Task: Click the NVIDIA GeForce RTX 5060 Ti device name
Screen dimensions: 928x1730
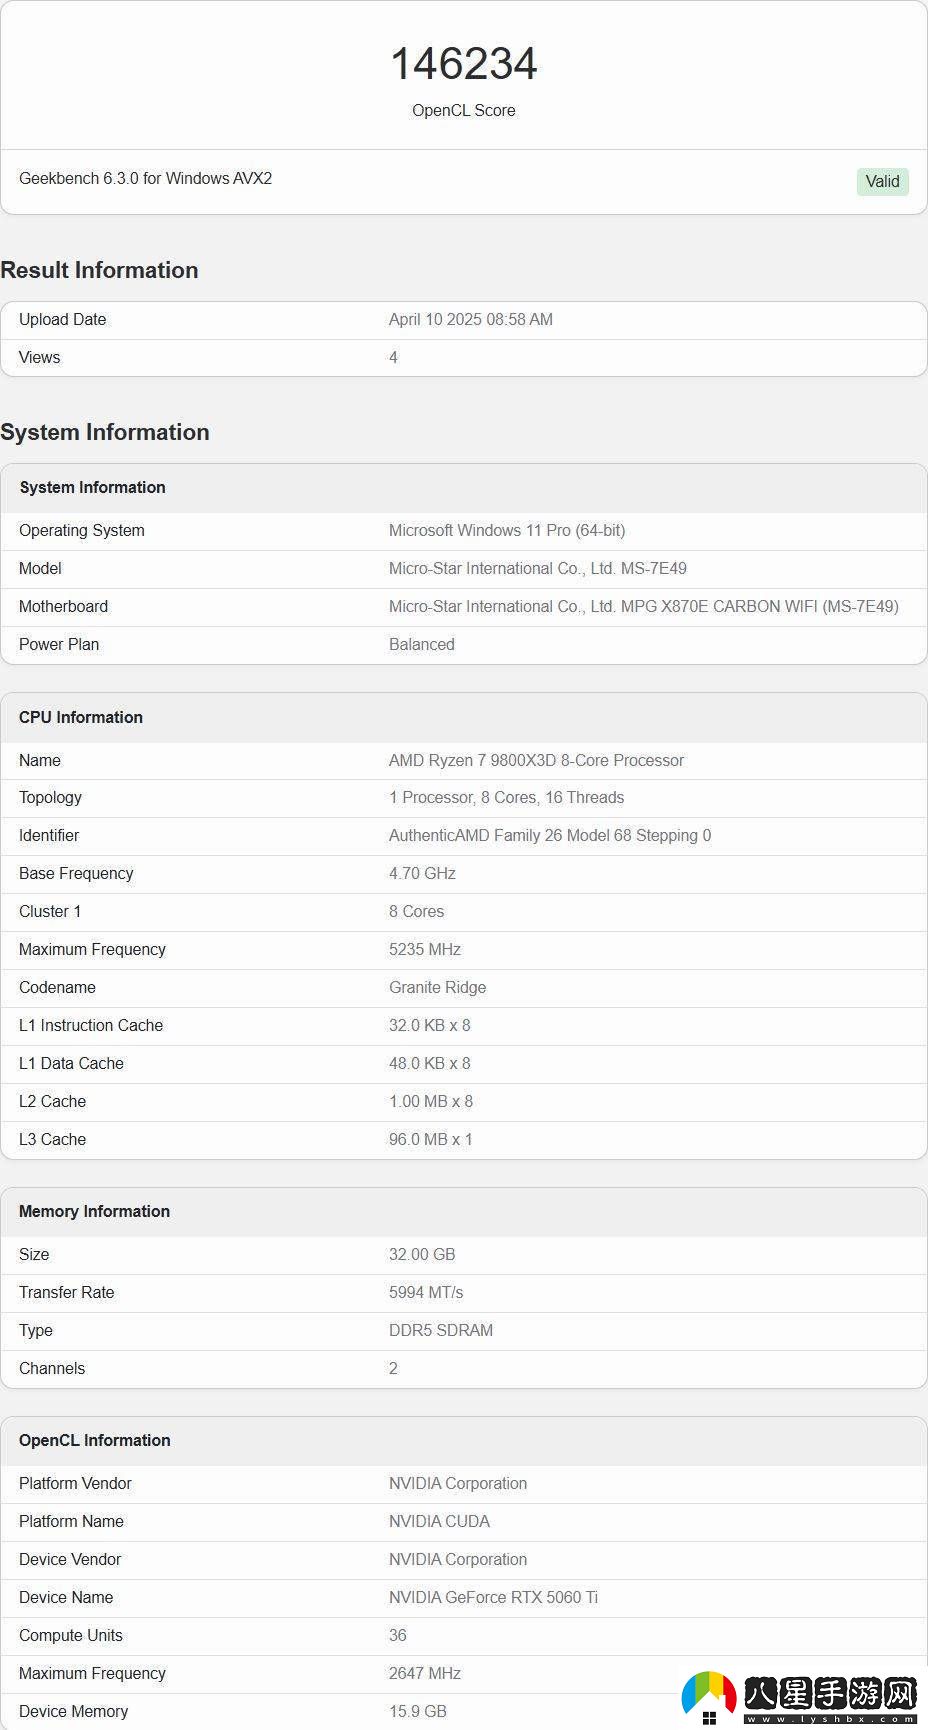Action: click(493, 1597)
